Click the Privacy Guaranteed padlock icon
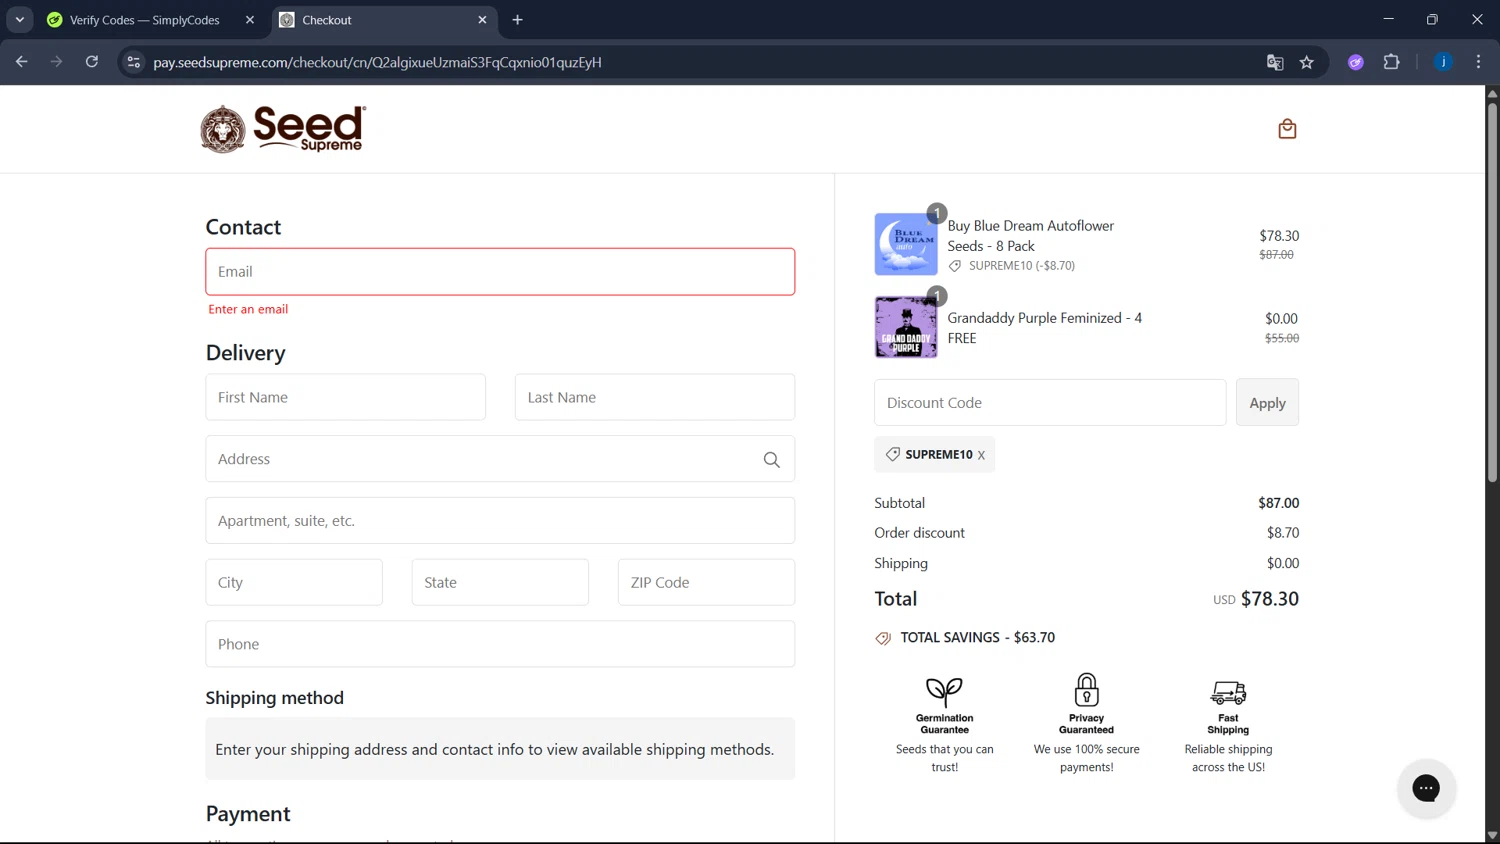Viewport: 1500px width, 844px height. coord(1086,690)
